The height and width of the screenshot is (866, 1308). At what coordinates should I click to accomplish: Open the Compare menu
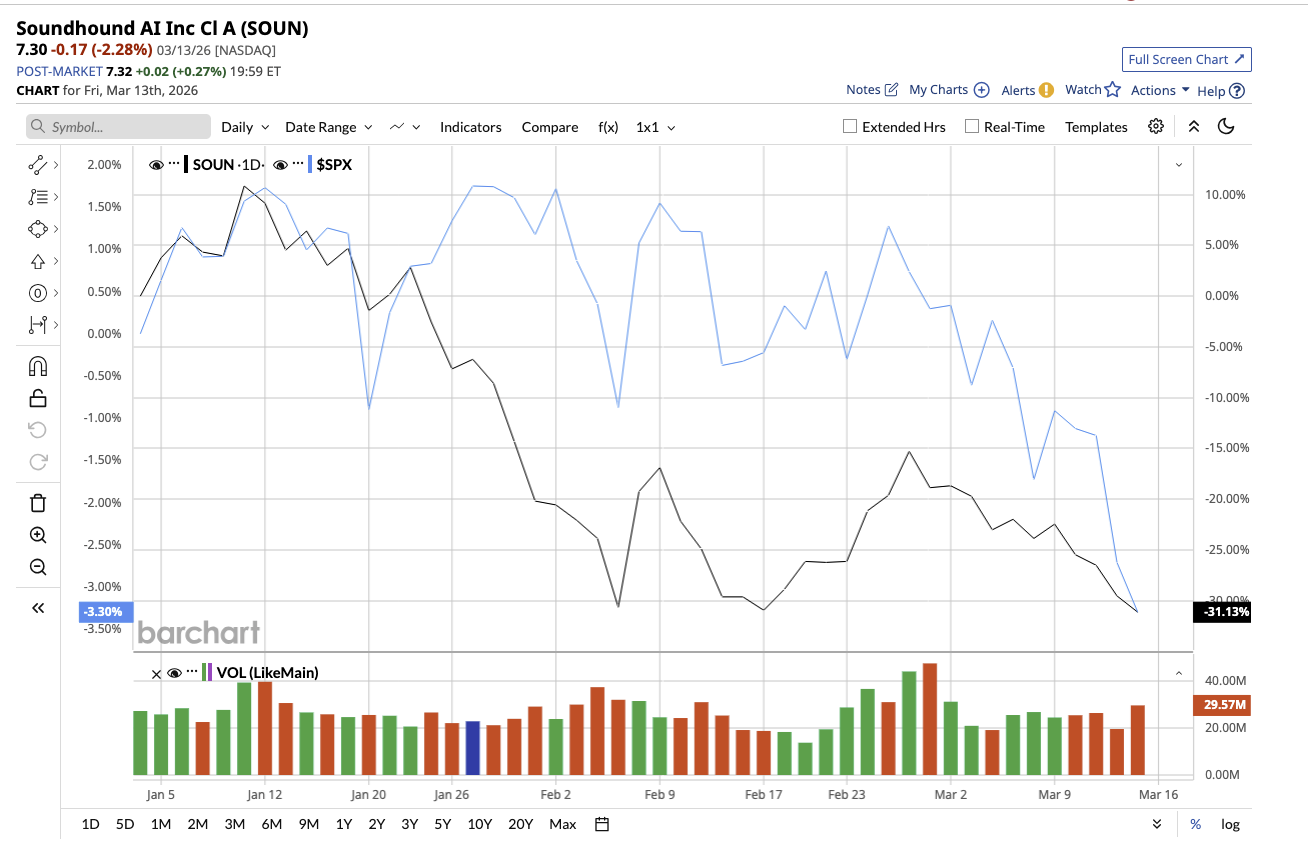point(550,127)
